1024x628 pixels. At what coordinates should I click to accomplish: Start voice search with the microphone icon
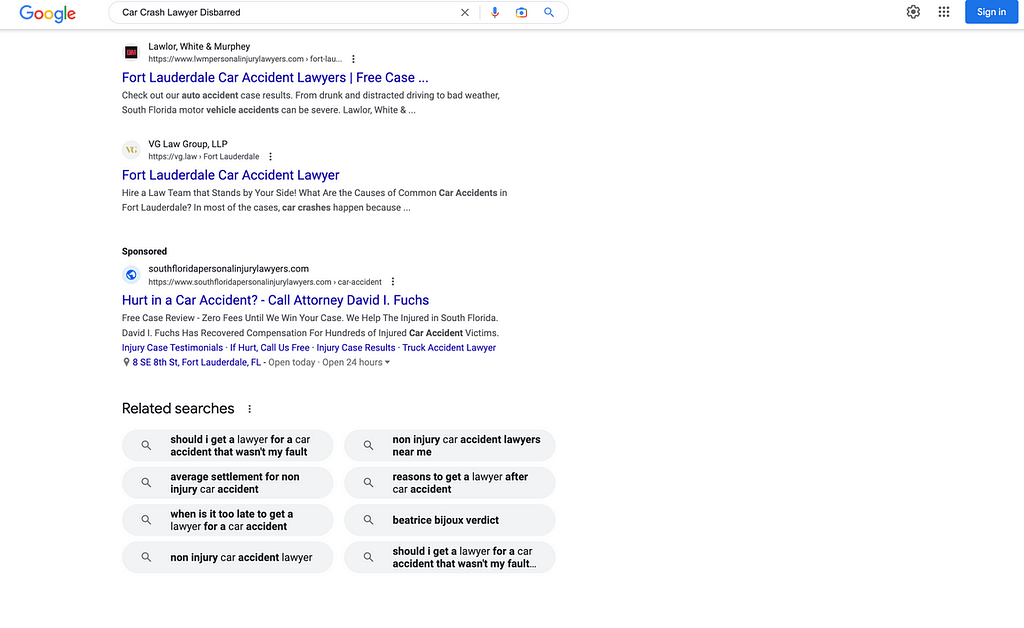pos(494,12)
